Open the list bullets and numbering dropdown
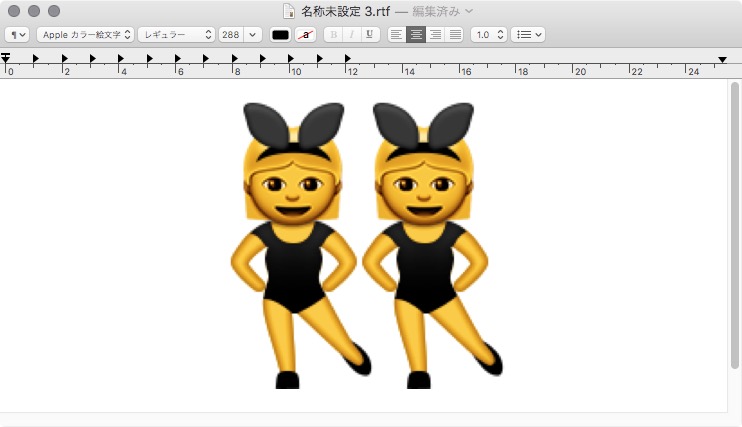The image size is (742, 427). click(x=528, y=35)
